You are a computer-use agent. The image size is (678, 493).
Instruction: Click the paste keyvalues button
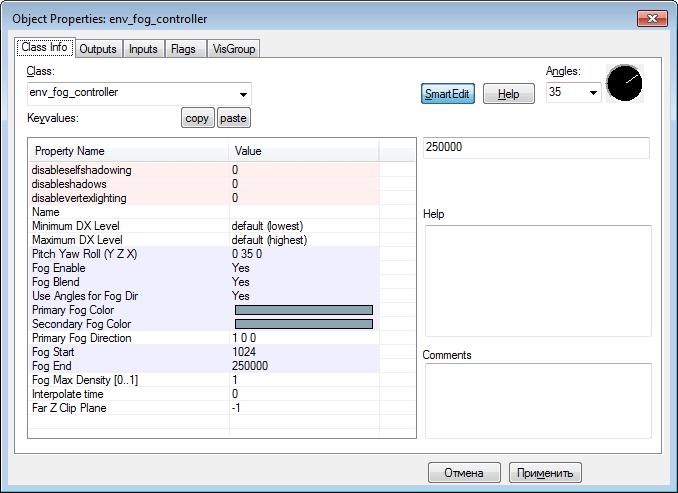click(x=233, y=118)
